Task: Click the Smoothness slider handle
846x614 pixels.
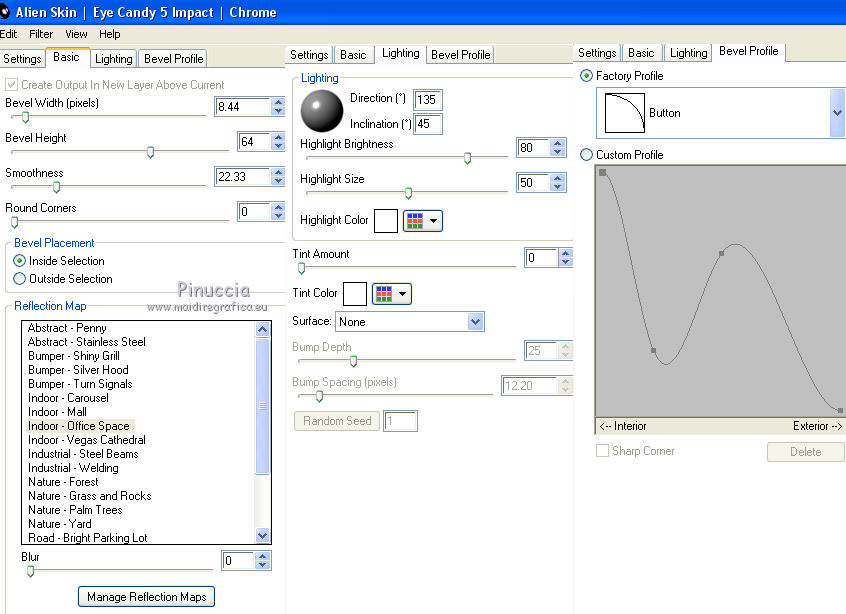Action: [x=56, y=188]
